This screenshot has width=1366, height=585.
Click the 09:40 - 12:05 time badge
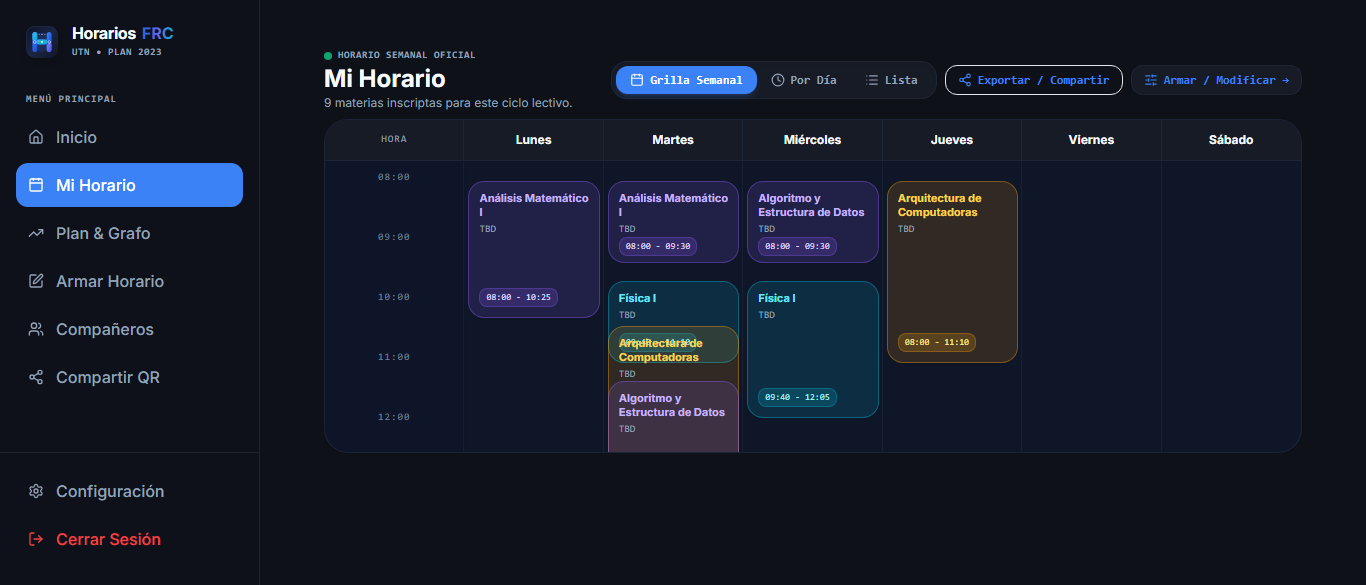click(x=797, y=397)
